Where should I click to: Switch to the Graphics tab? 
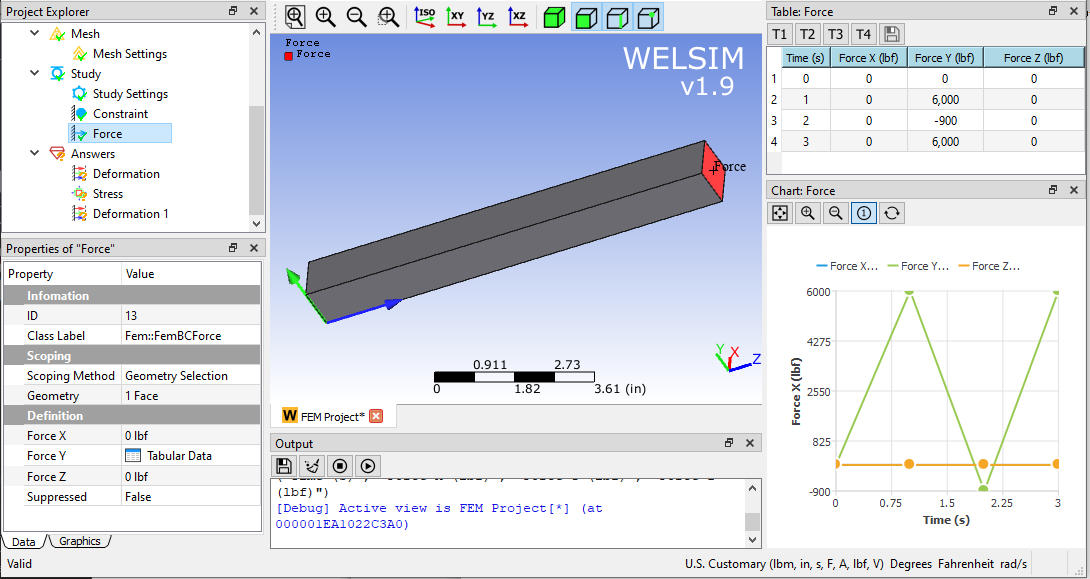tap(79, 541)
